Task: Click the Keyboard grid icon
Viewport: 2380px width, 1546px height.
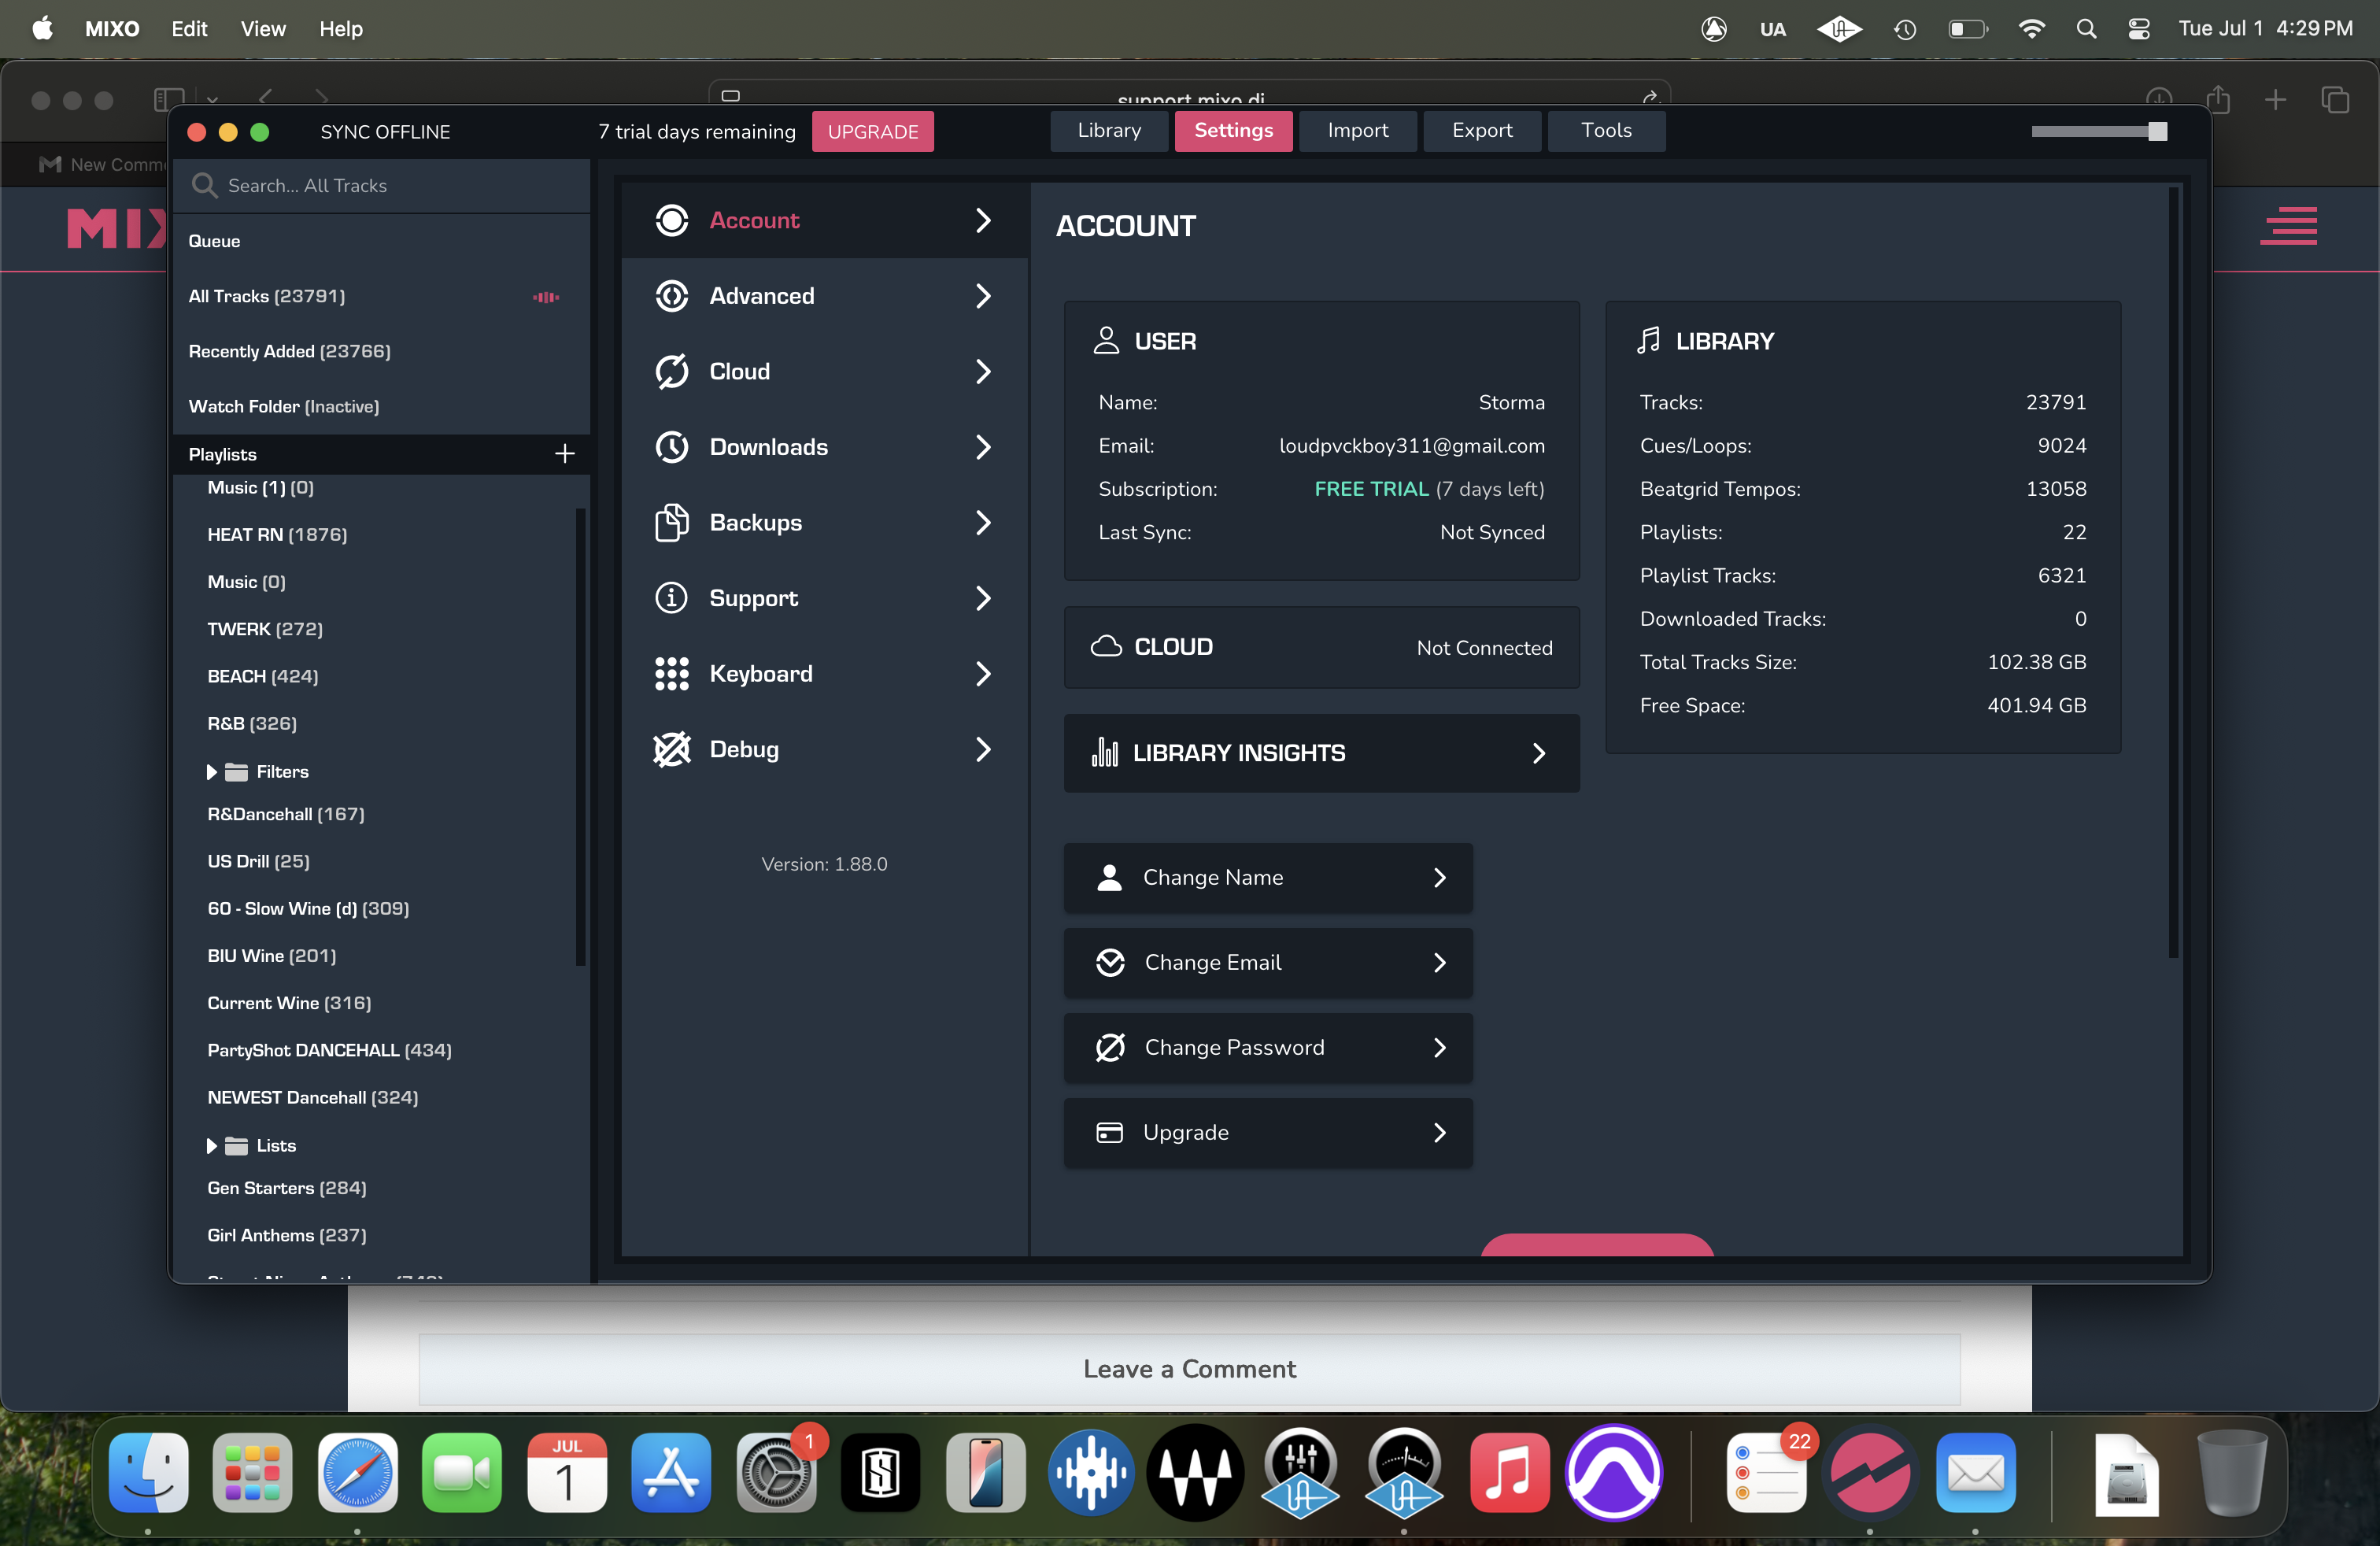Action: click(x=671, y=673)
